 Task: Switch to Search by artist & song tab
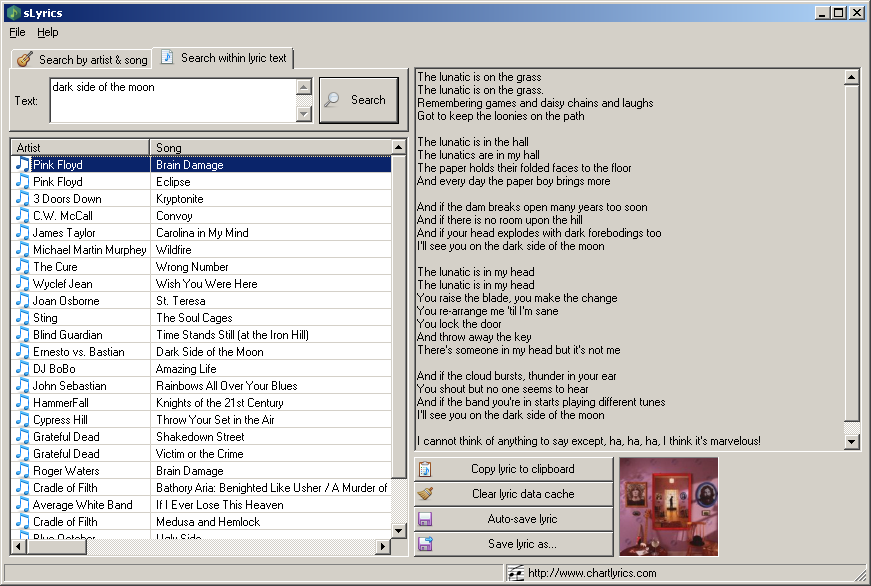click(x=82, y=59)
